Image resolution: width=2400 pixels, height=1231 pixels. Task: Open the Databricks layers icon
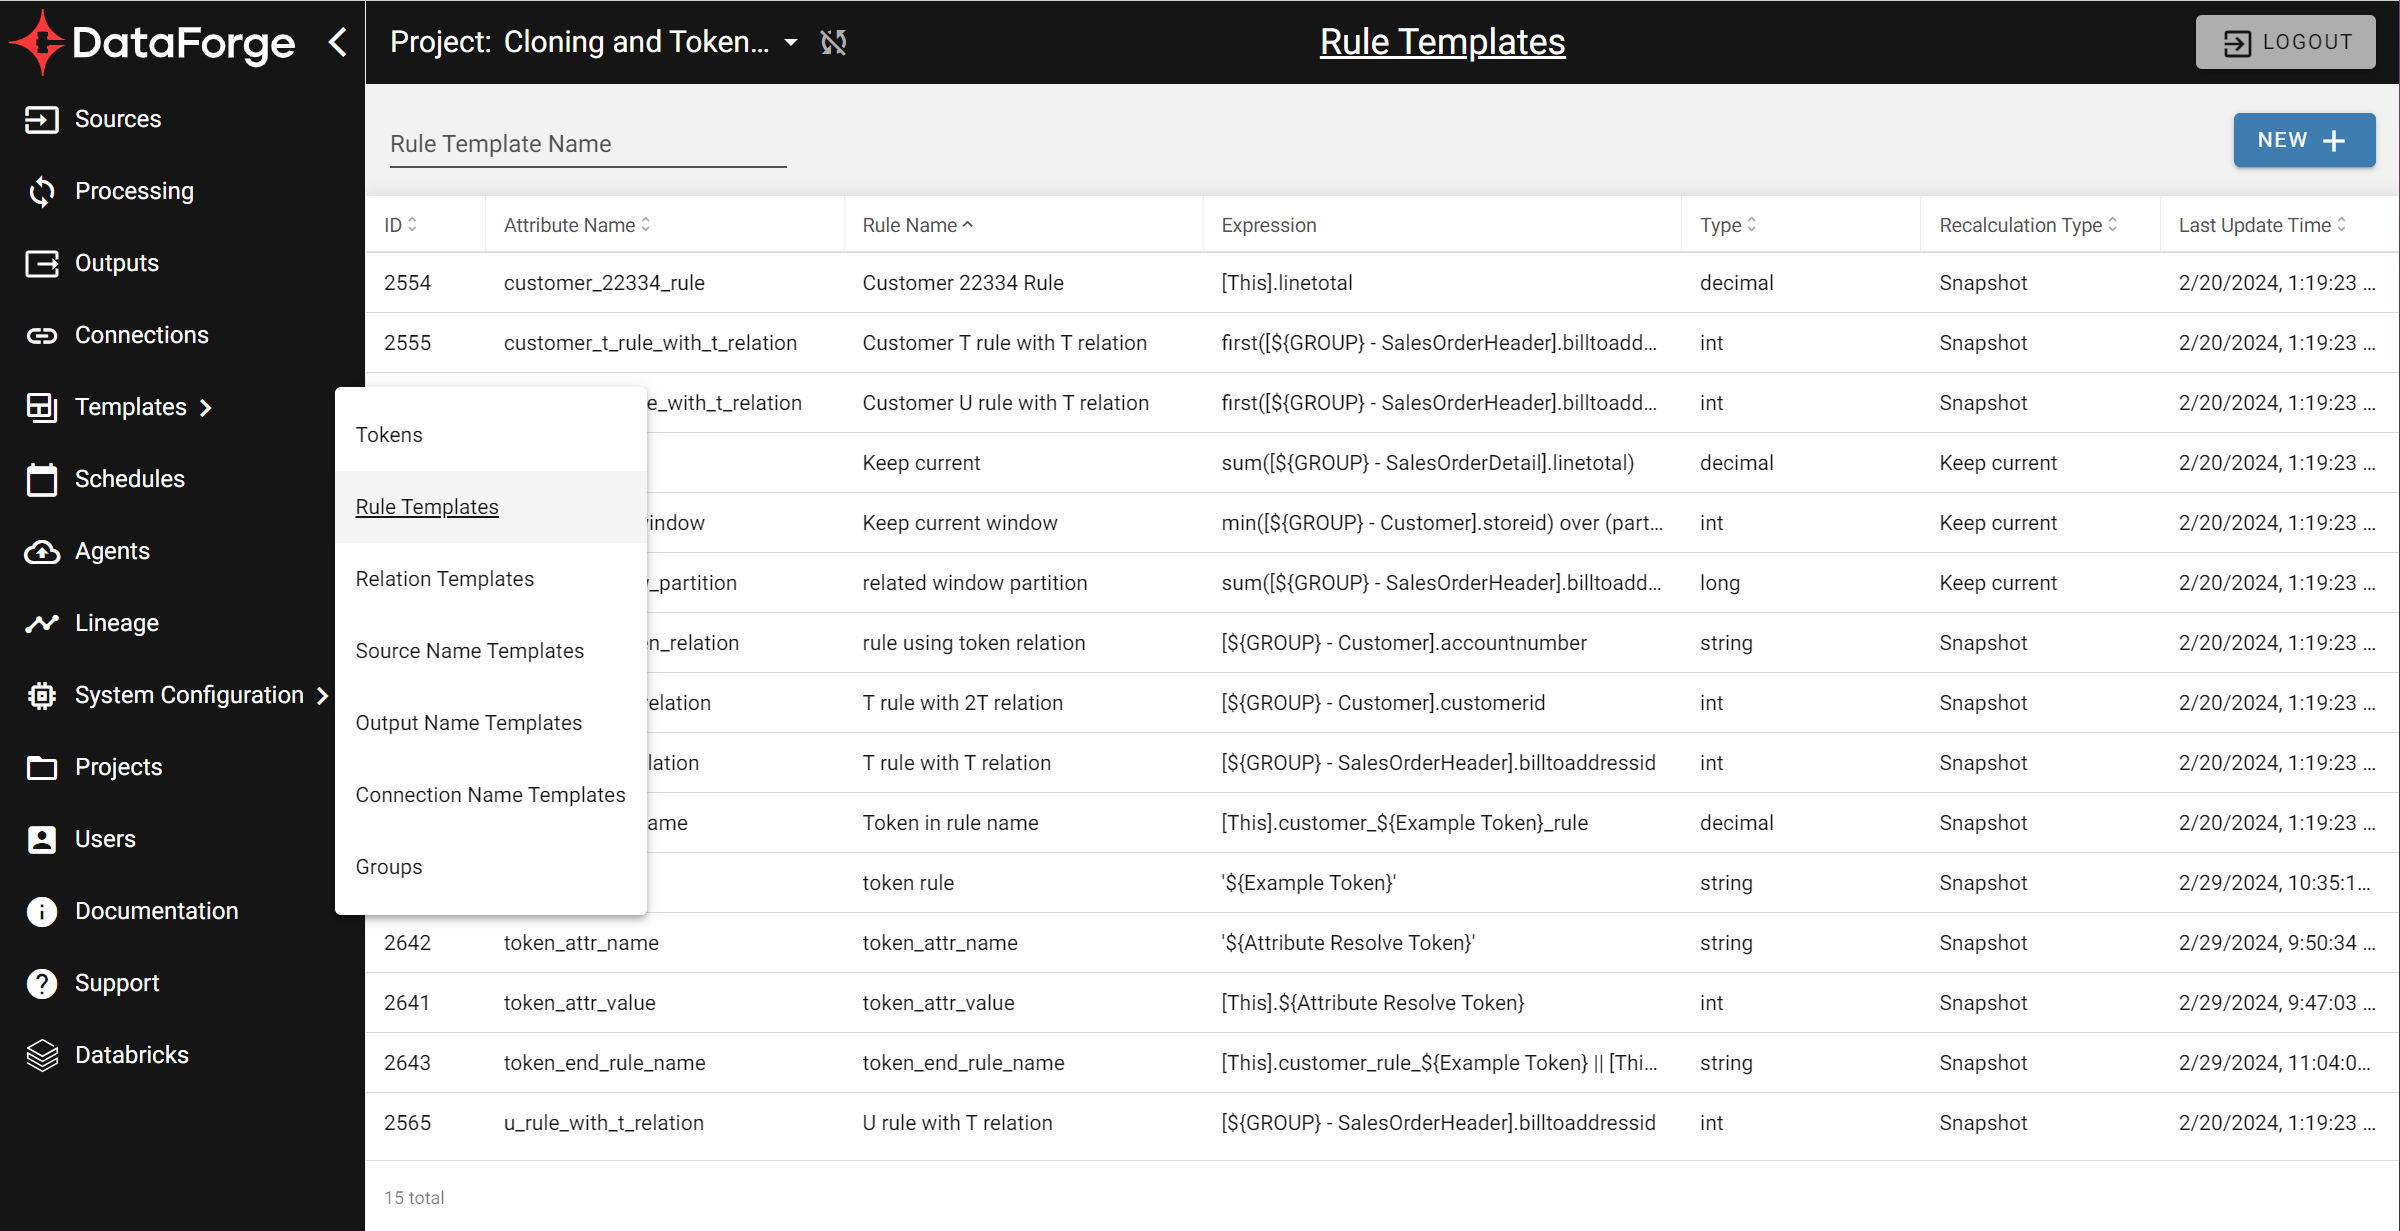[41, 1055]
